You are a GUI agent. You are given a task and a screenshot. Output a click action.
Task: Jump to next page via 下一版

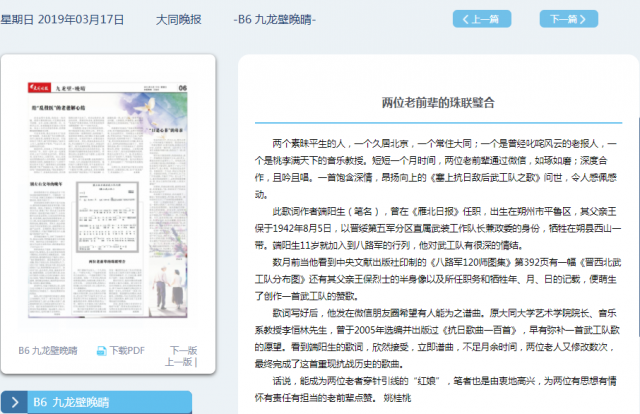[183, 351]
